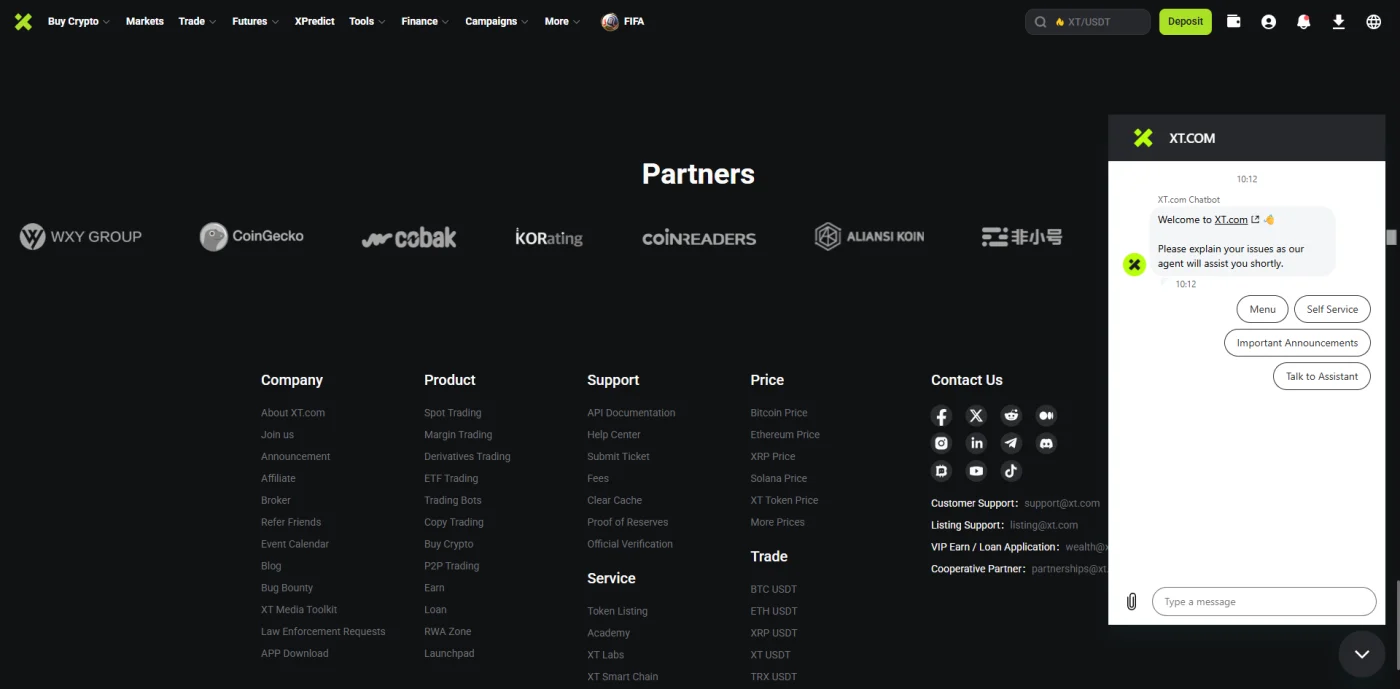Open the YouTube social icon

coord(976,471)
